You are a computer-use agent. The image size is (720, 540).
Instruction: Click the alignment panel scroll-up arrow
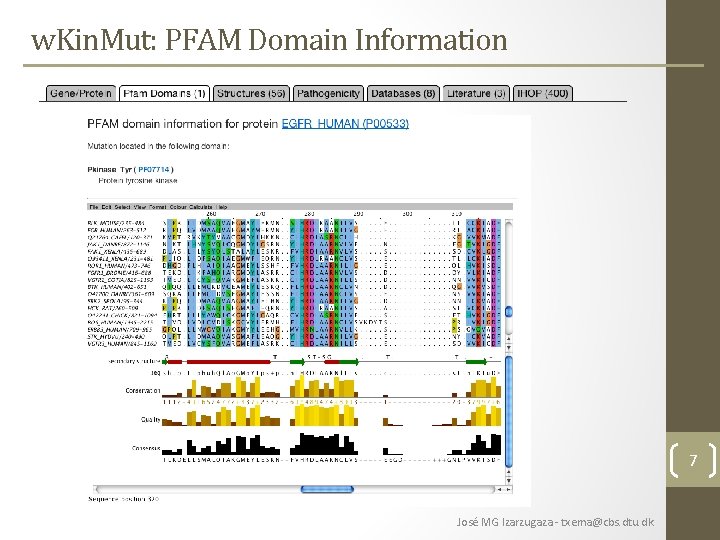tap(509, 339)
